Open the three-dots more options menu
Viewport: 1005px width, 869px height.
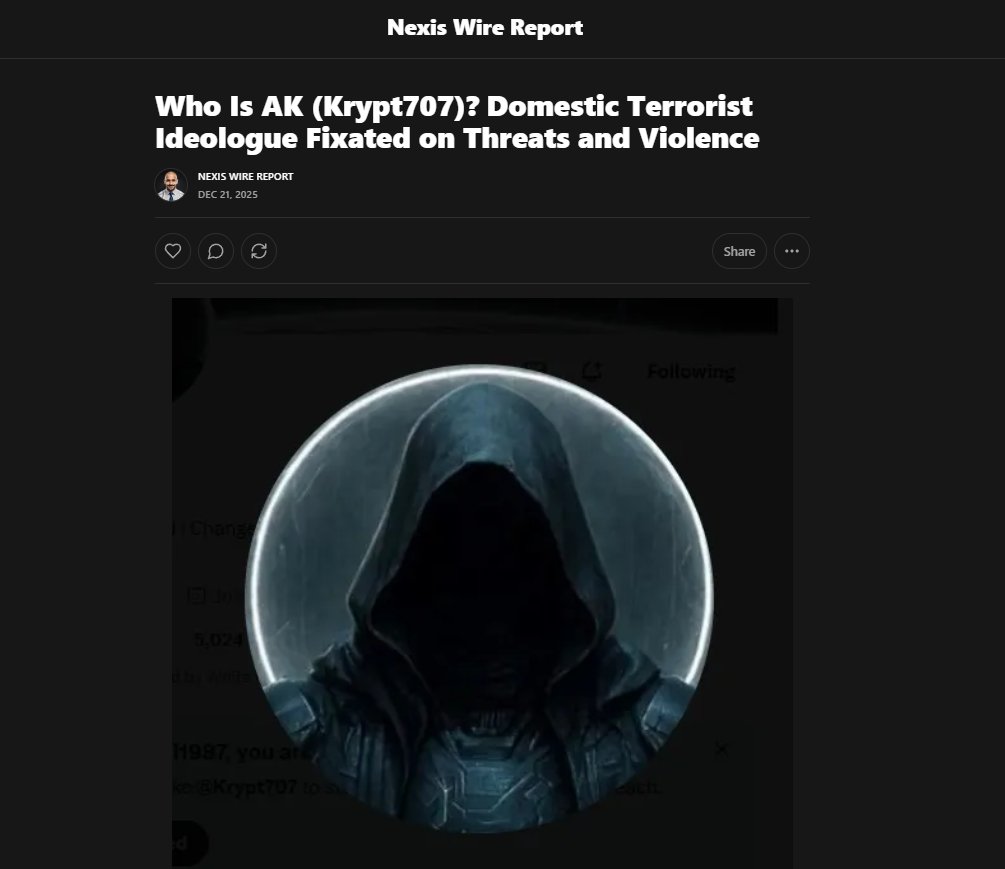(x=792, y=251)
